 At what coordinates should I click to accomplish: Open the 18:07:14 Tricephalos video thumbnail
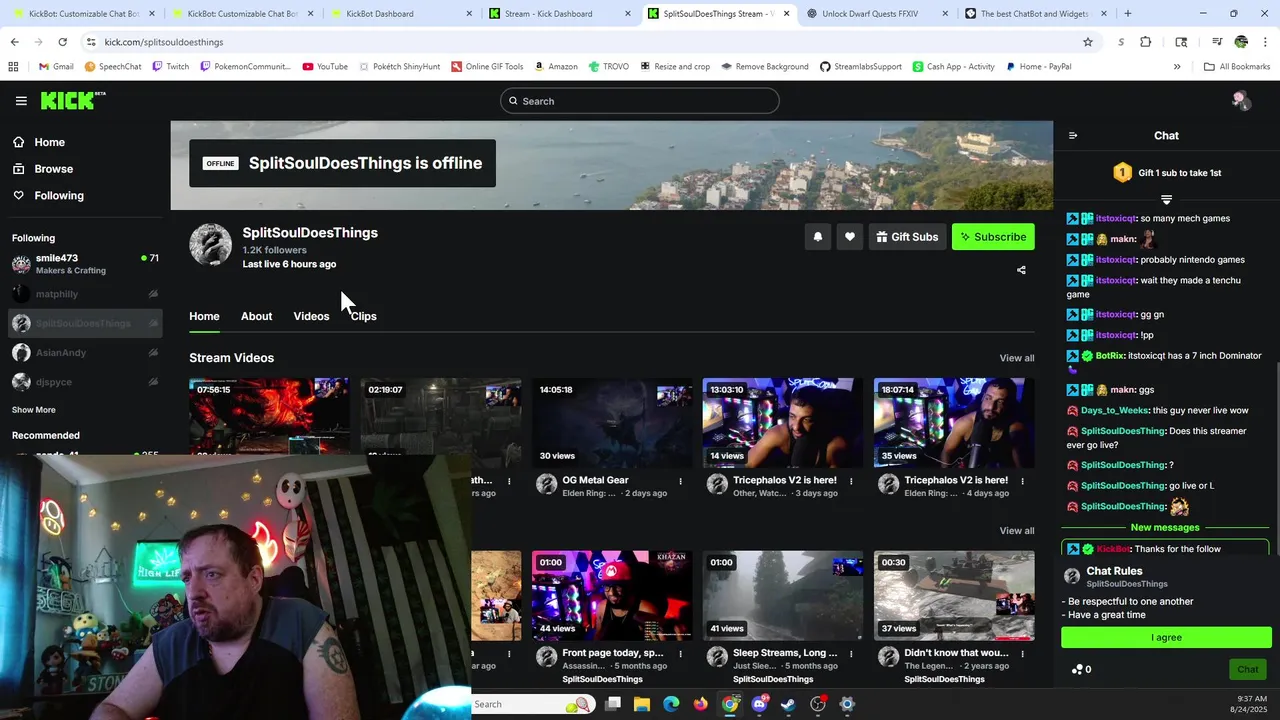point(954,423)
